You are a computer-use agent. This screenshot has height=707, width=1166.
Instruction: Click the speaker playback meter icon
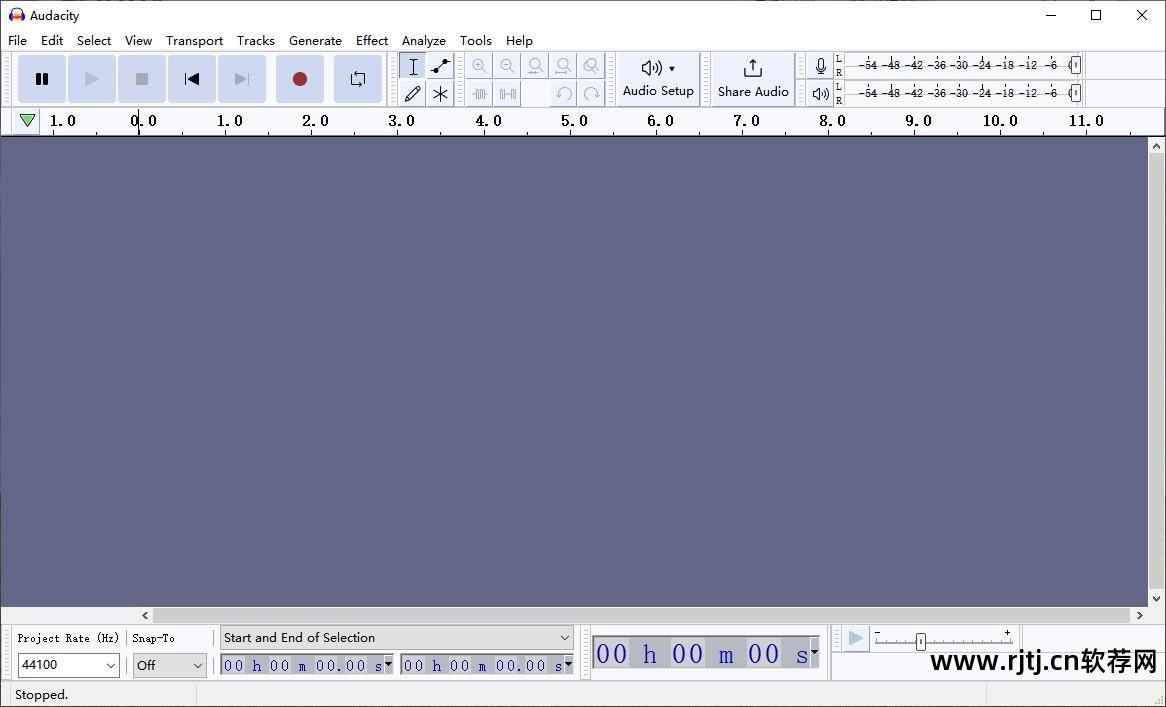(x=820, y=94)
